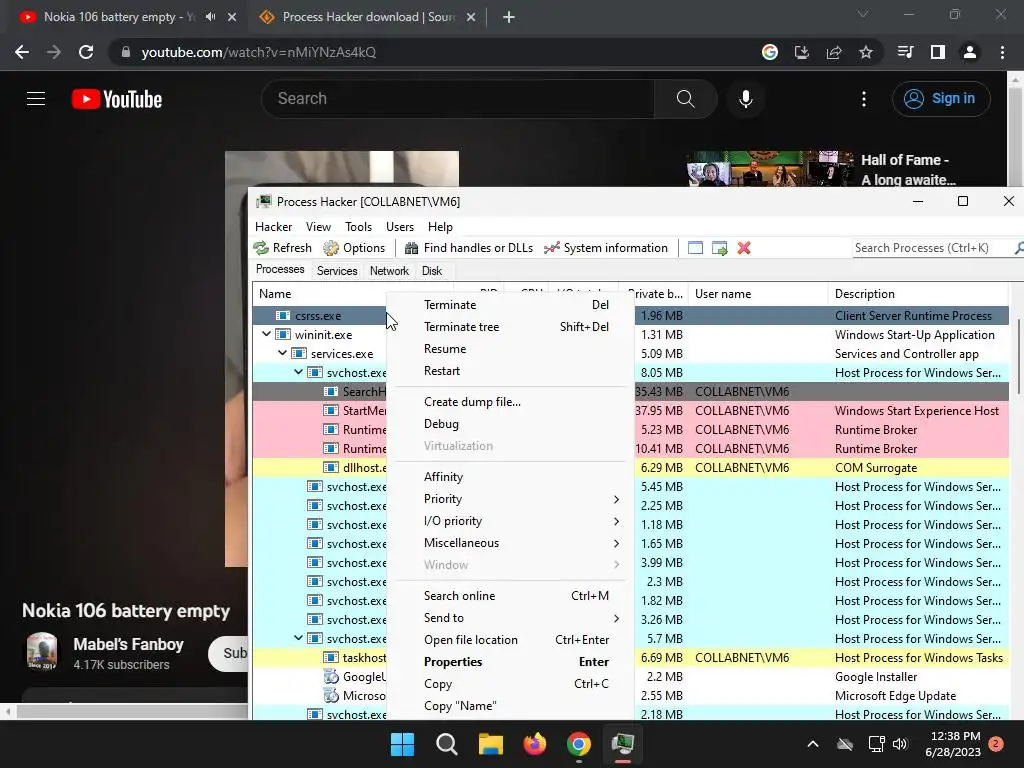The height and width of the screenshot is (768, 1024).
Task: Select Affinity in the context menu
Action: (511, 477)
